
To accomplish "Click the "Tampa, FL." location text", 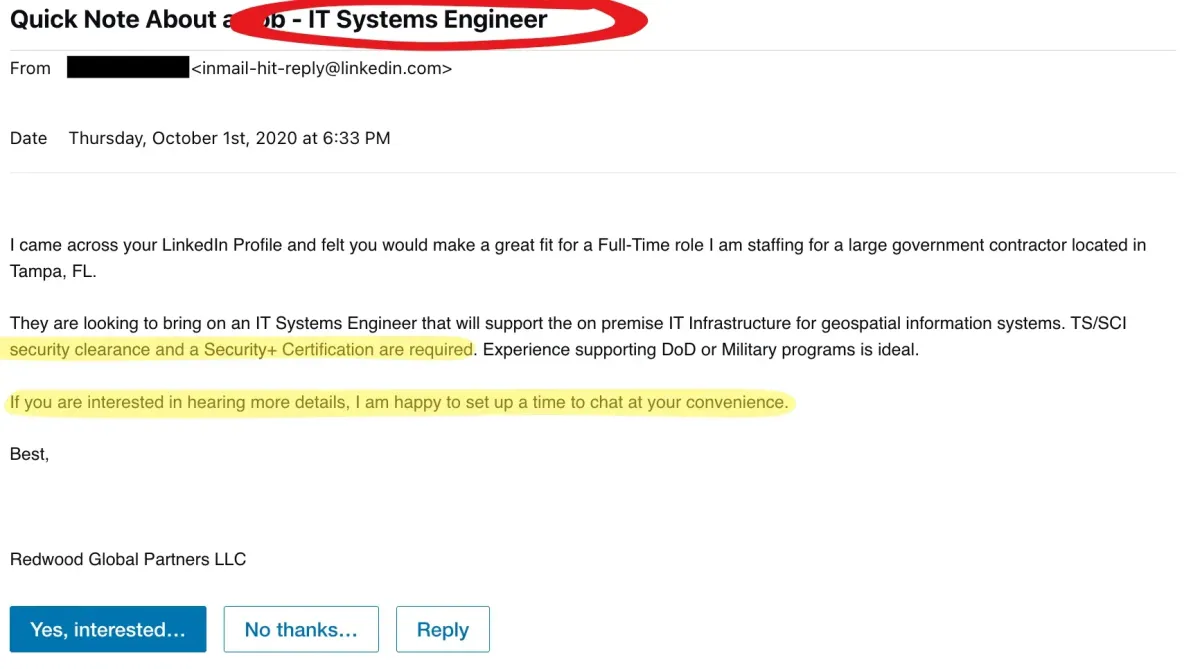I will [53, 271].
